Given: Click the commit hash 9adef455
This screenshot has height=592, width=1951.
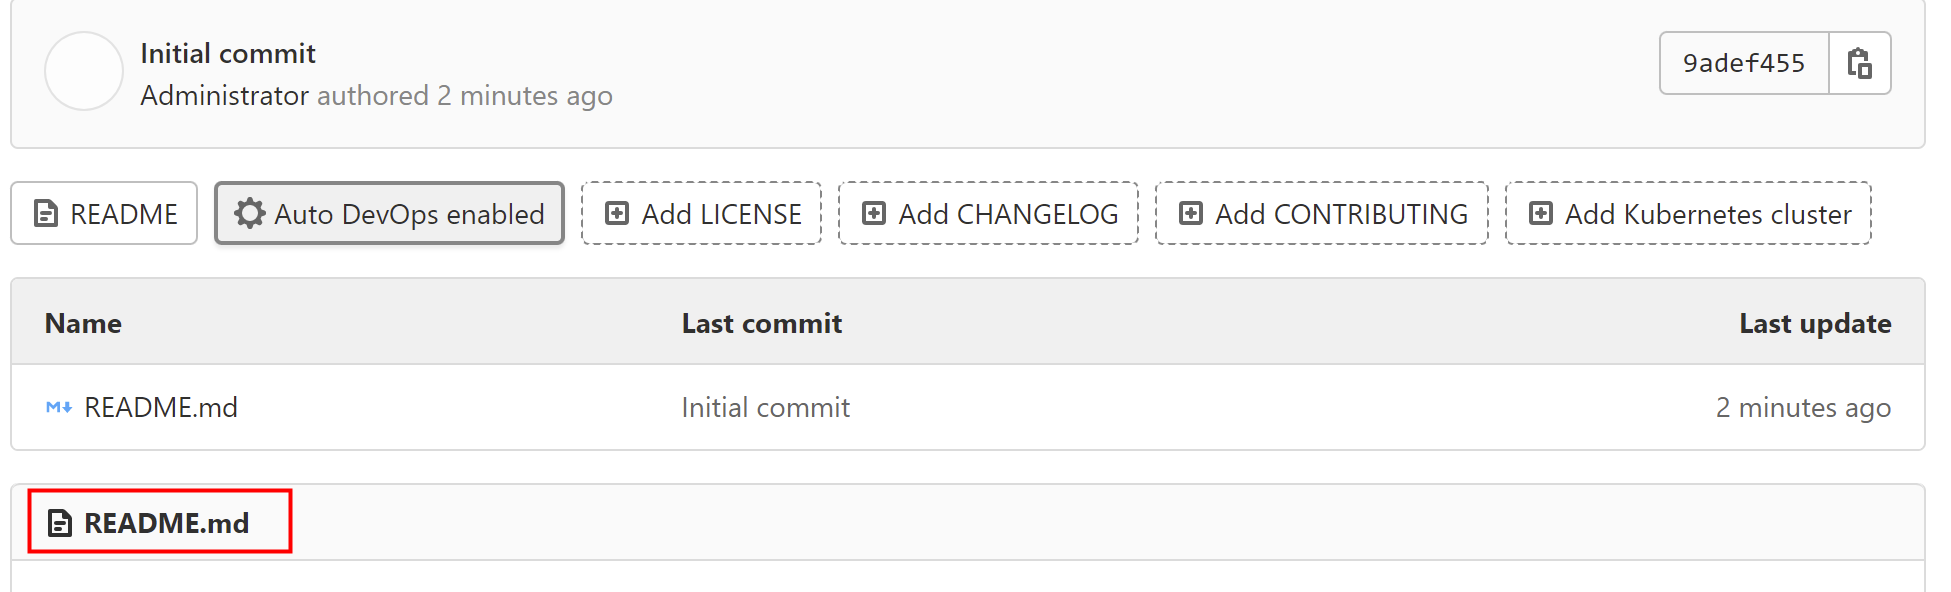Looking at the screenshot, I should tap(1743, 63).
